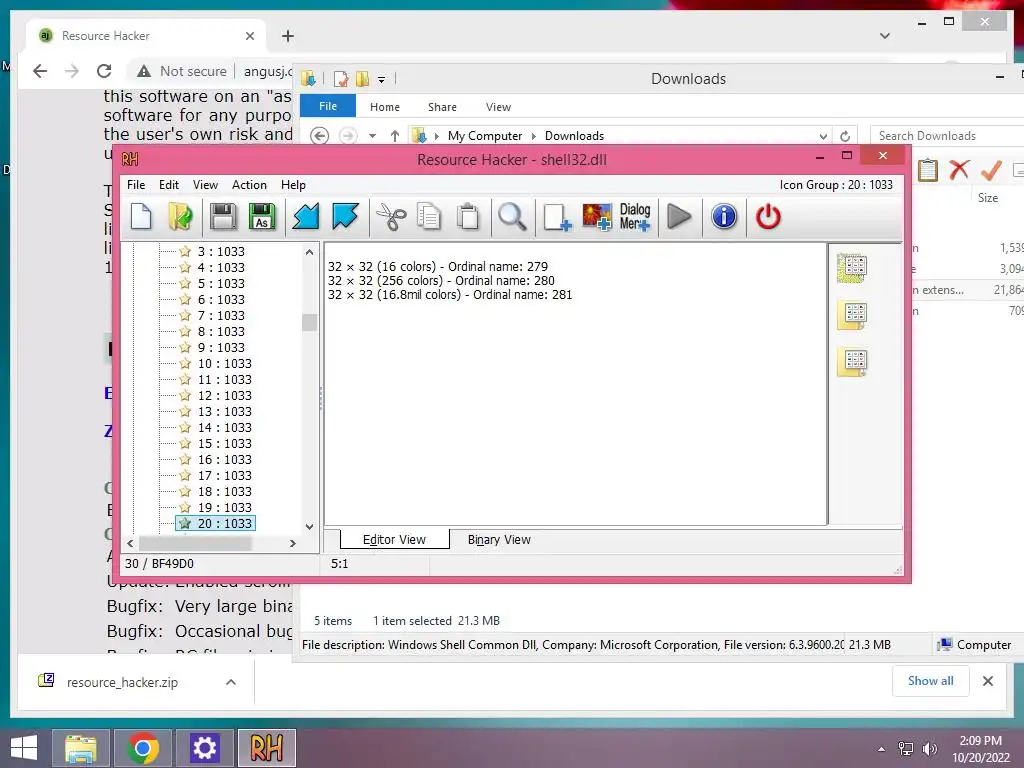Open Home tab in Downloads explorer

click(385, 107)
